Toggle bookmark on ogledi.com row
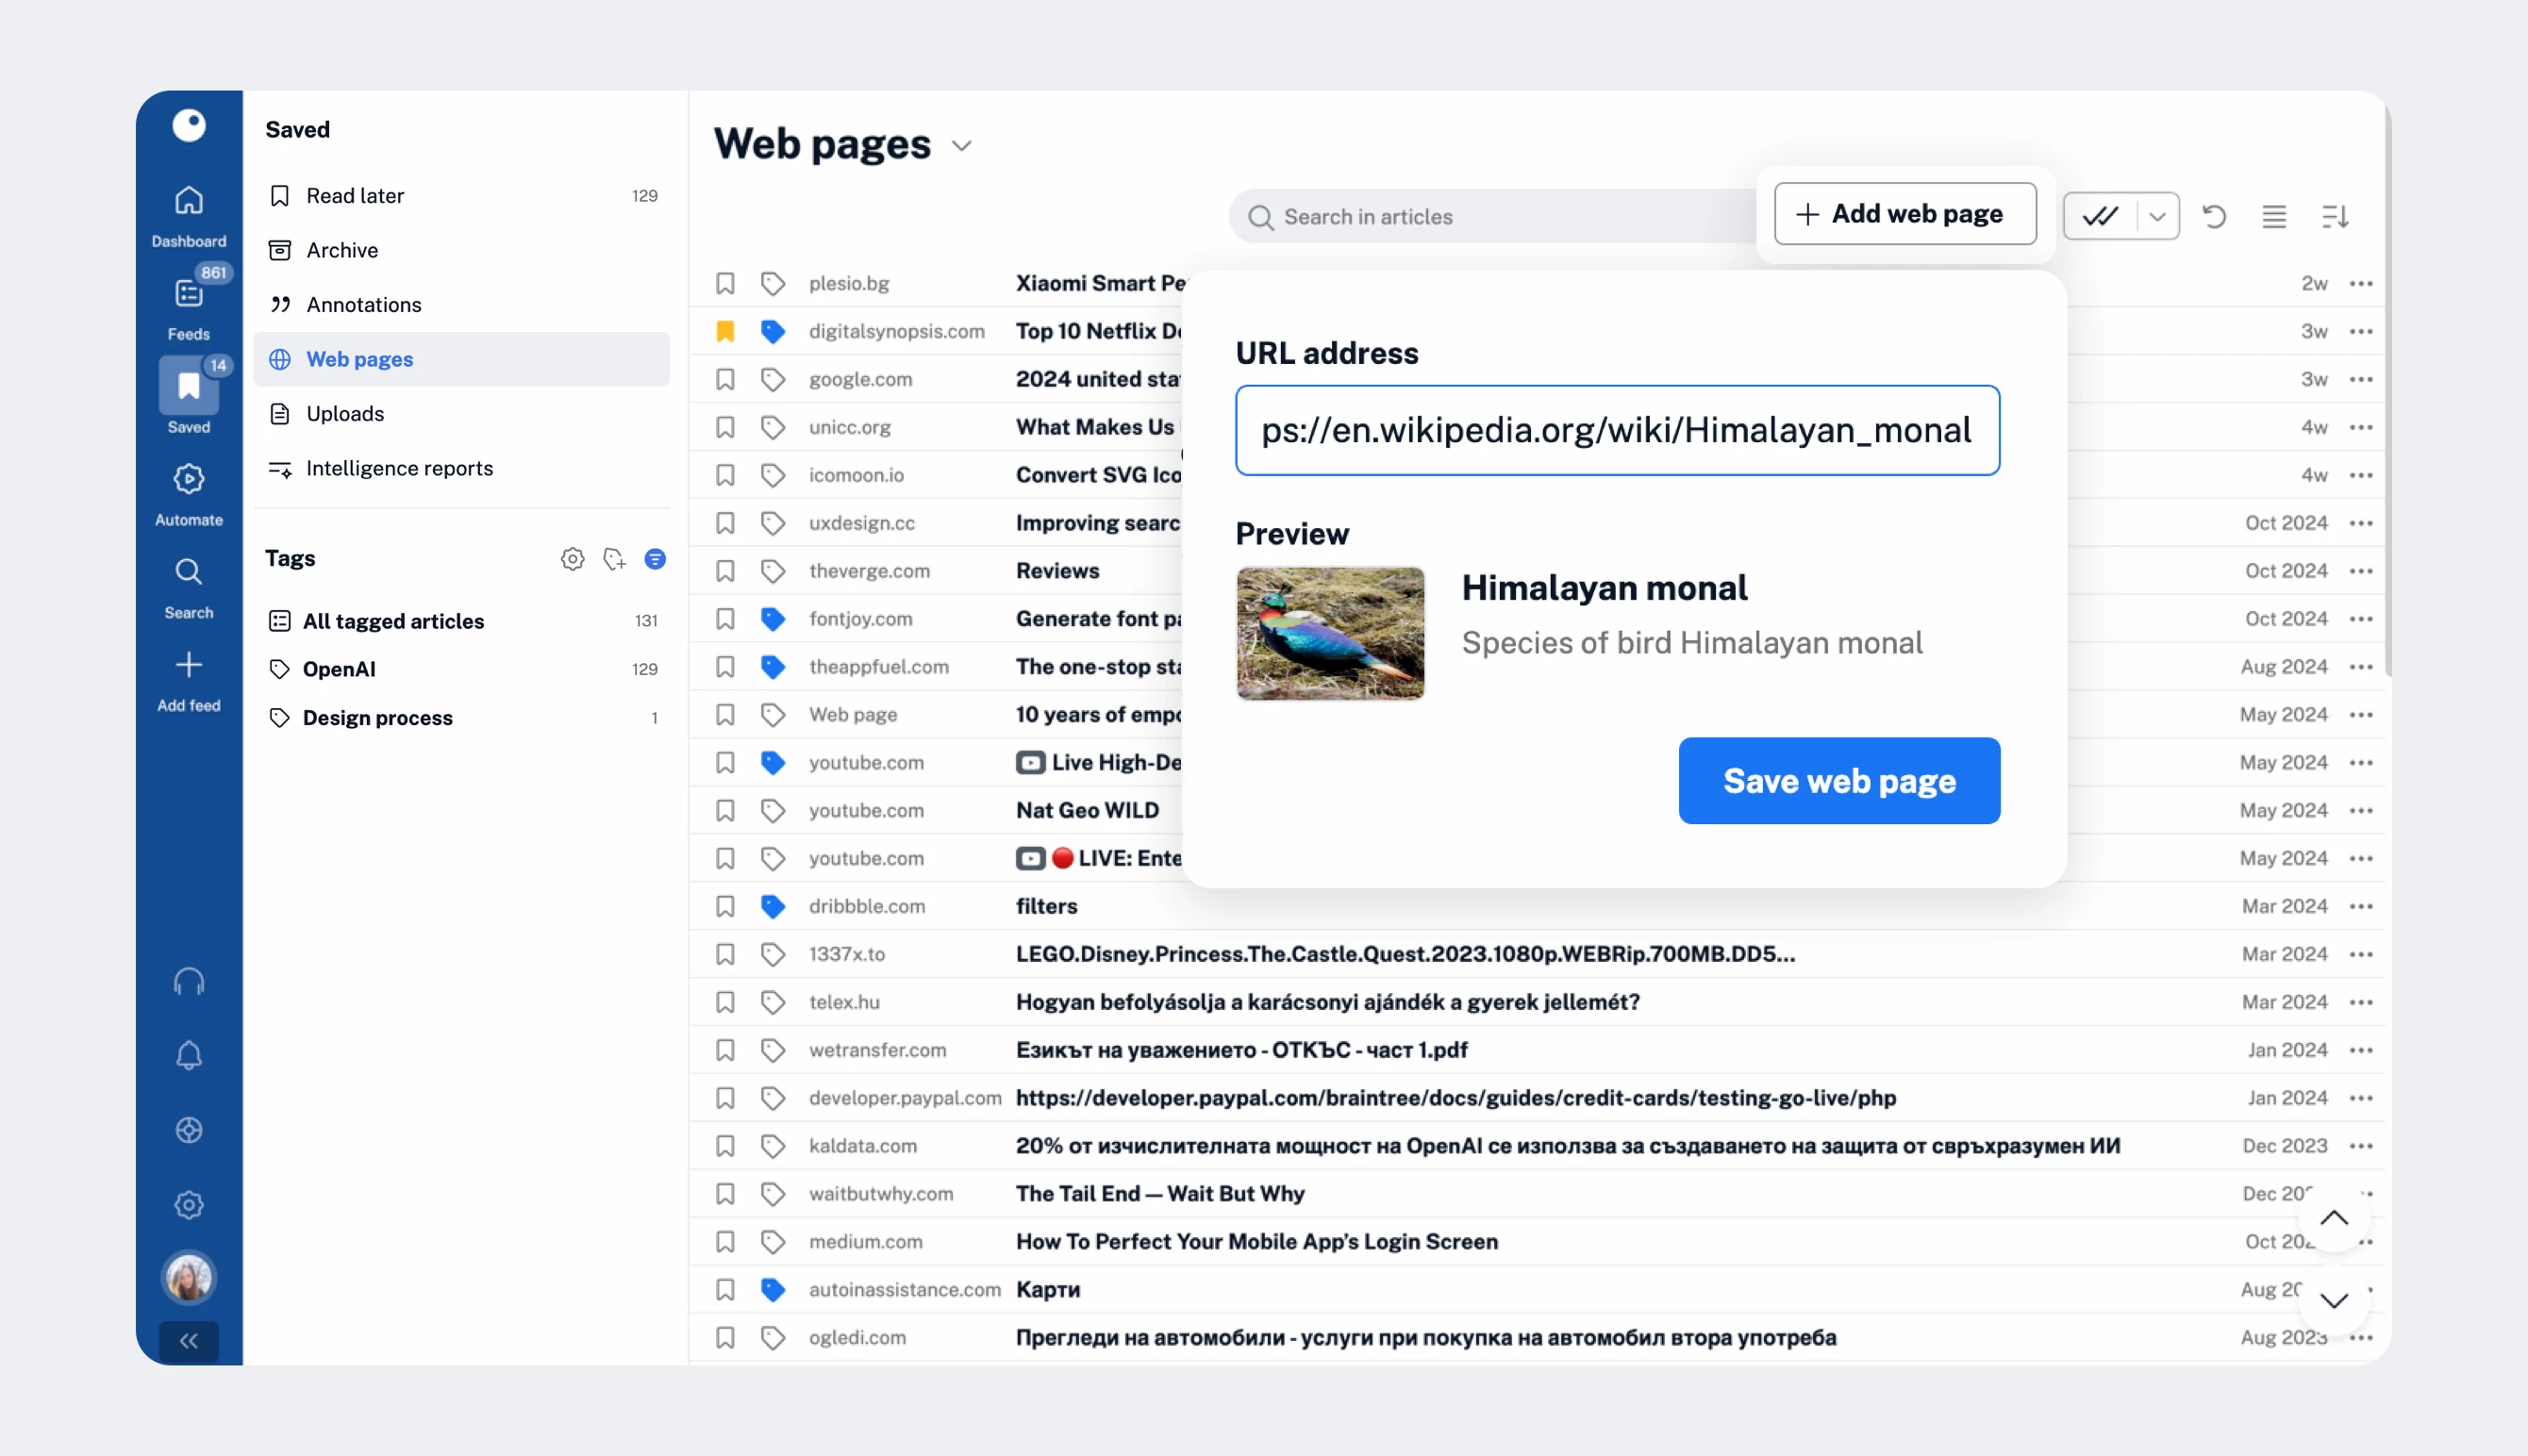 pos(725,1338)
